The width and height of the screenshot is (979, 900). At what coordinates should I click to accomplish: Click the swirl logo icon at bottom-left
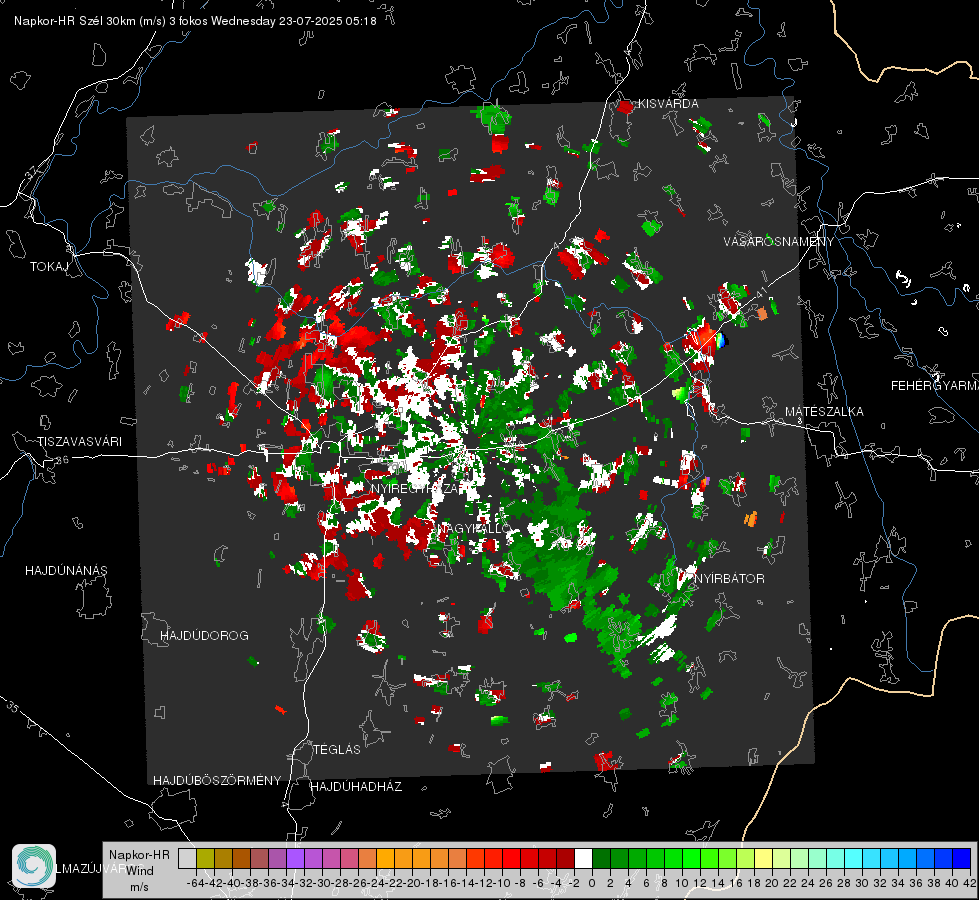(34, 866)
